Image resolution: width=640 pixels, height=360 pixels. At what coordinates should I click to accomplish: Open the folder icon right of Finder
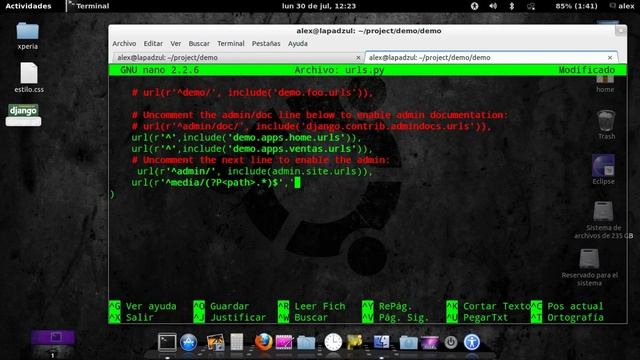408,343
